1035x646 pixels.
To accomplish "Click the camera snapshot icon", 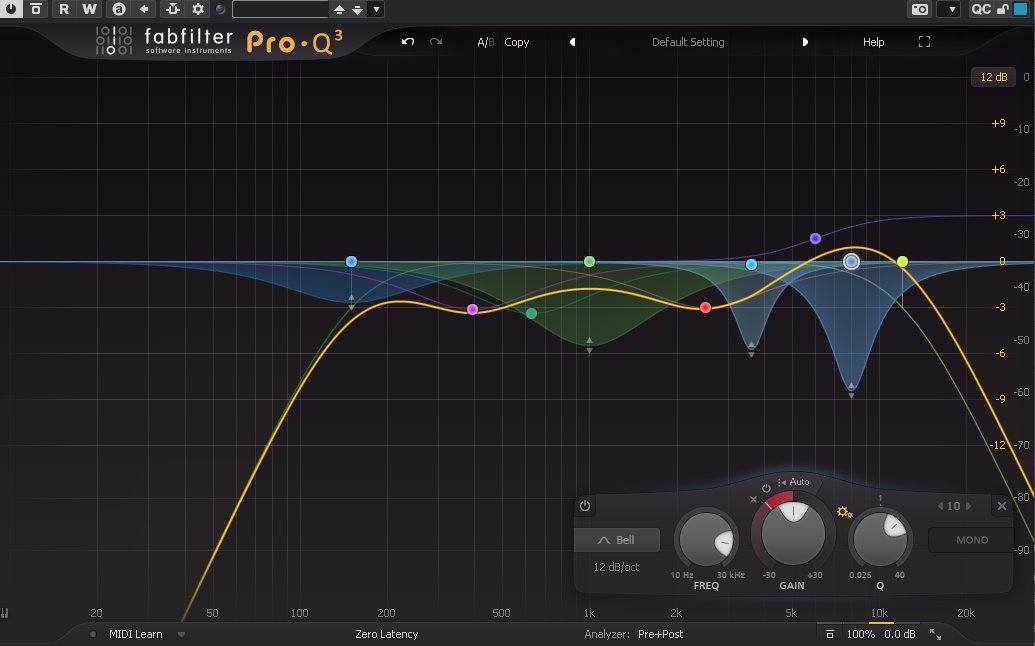I will (919, 9).
